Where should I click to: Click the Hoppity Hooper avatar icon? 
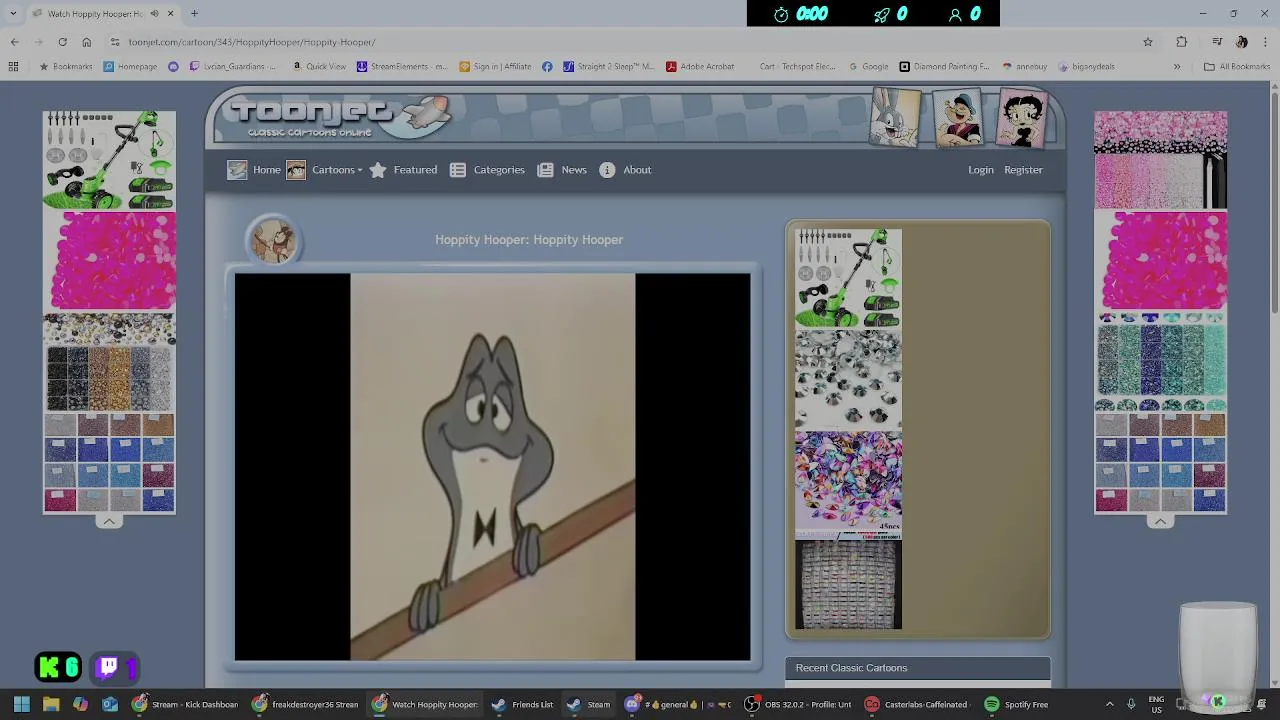(x=272, y=241)
